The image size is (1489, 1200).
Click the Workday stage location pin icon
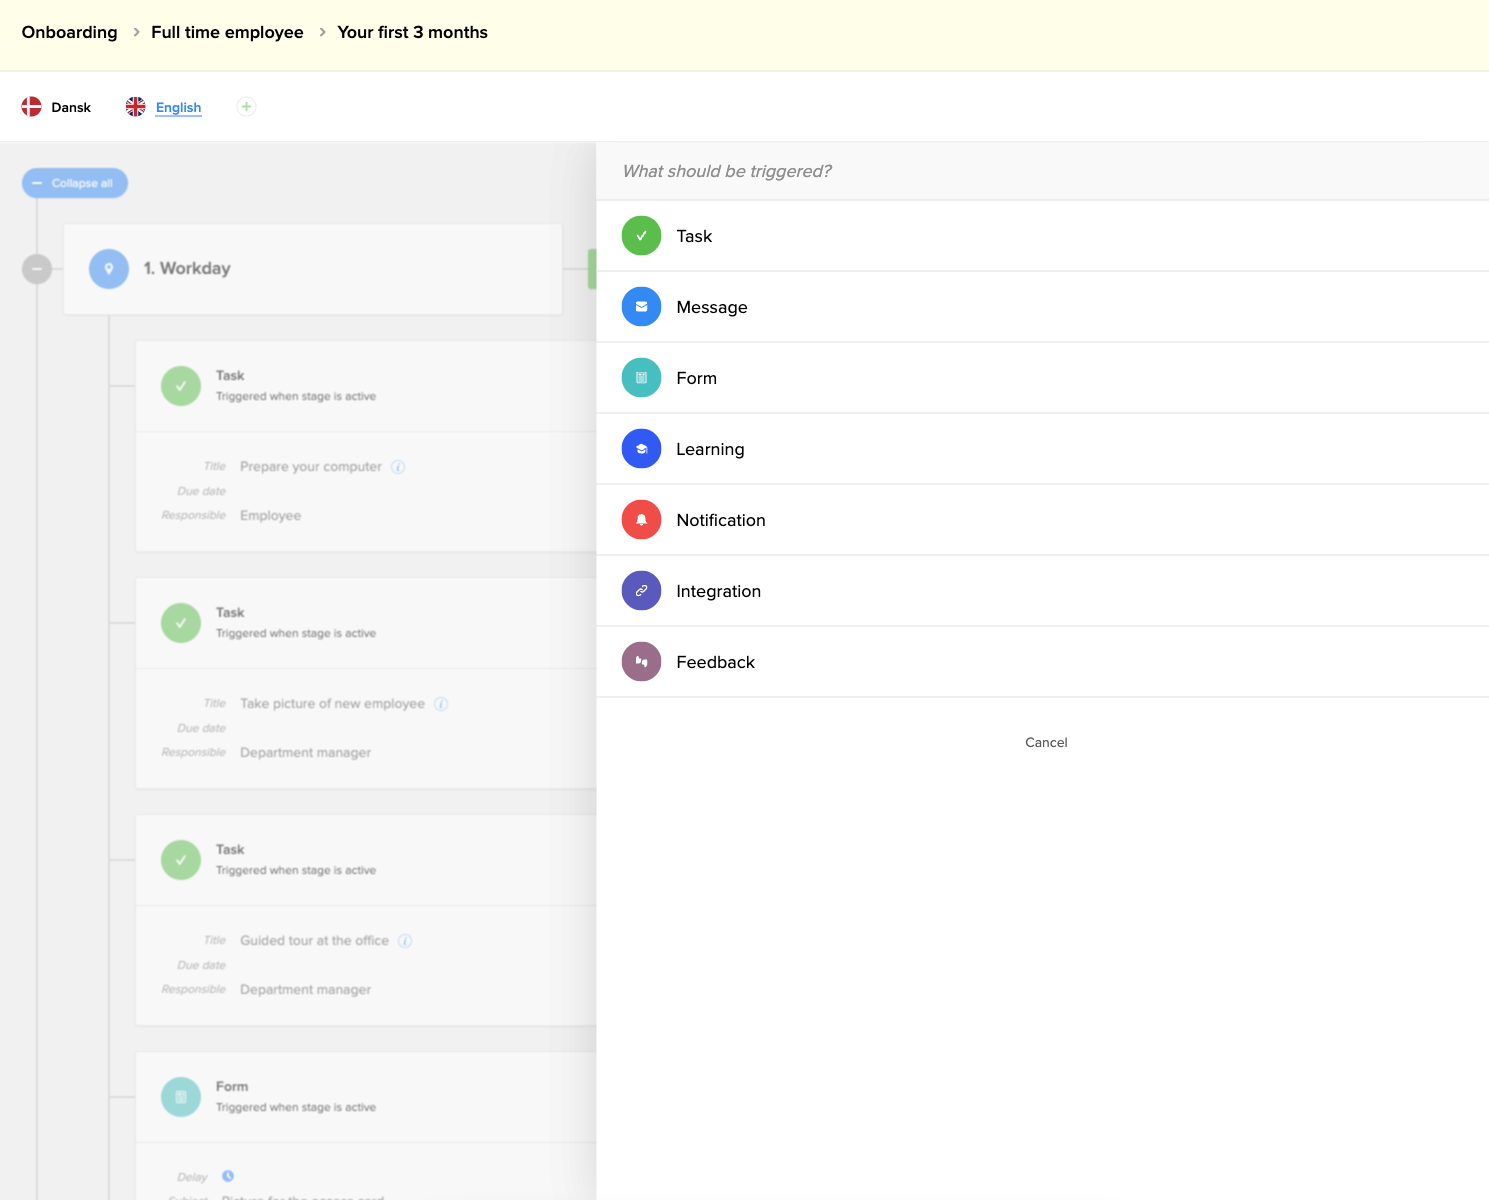[109, 269]
